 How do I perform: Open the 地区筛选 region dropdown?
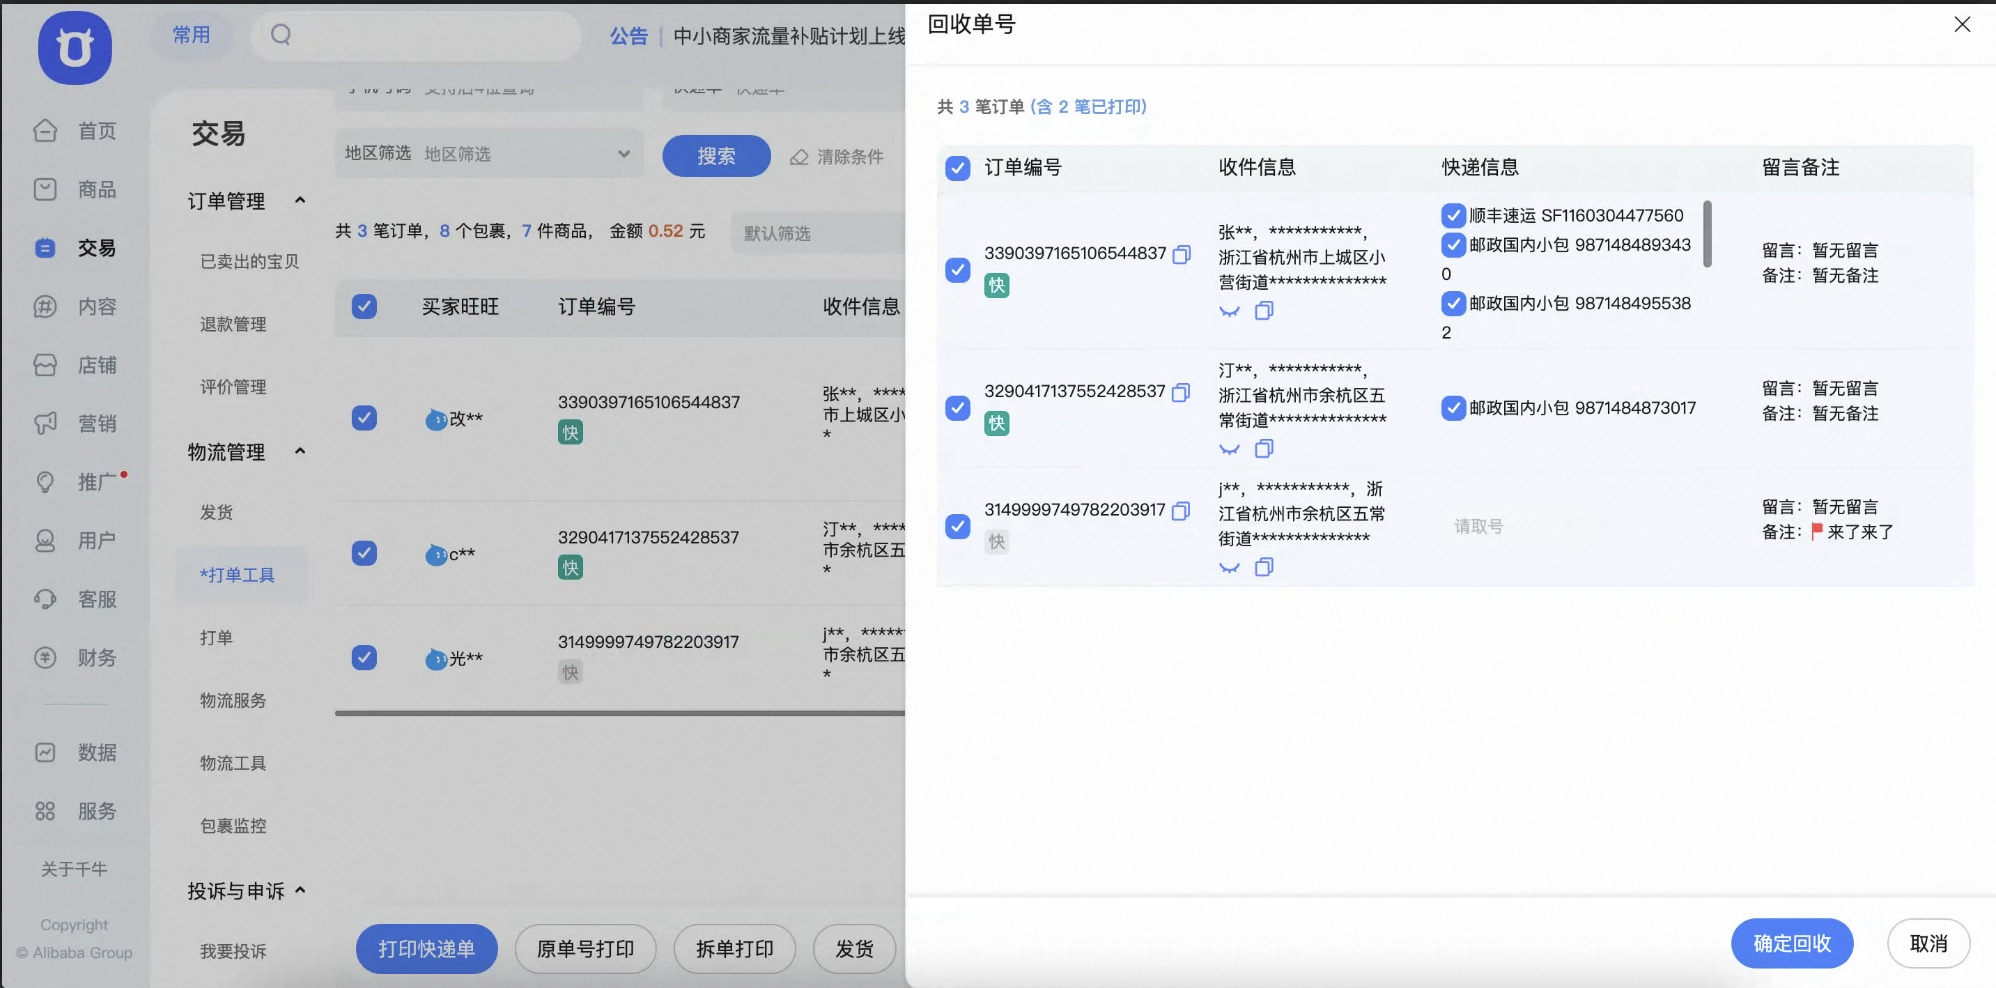click(489, 153)
